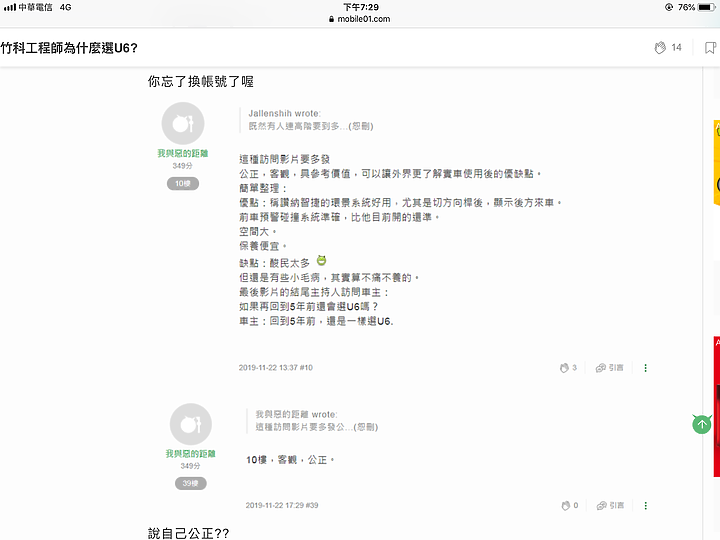Click the green emoji after 酸民太多
Image resolution: width=720 pixels, height=540 pixels.
(x=321, y=261)
